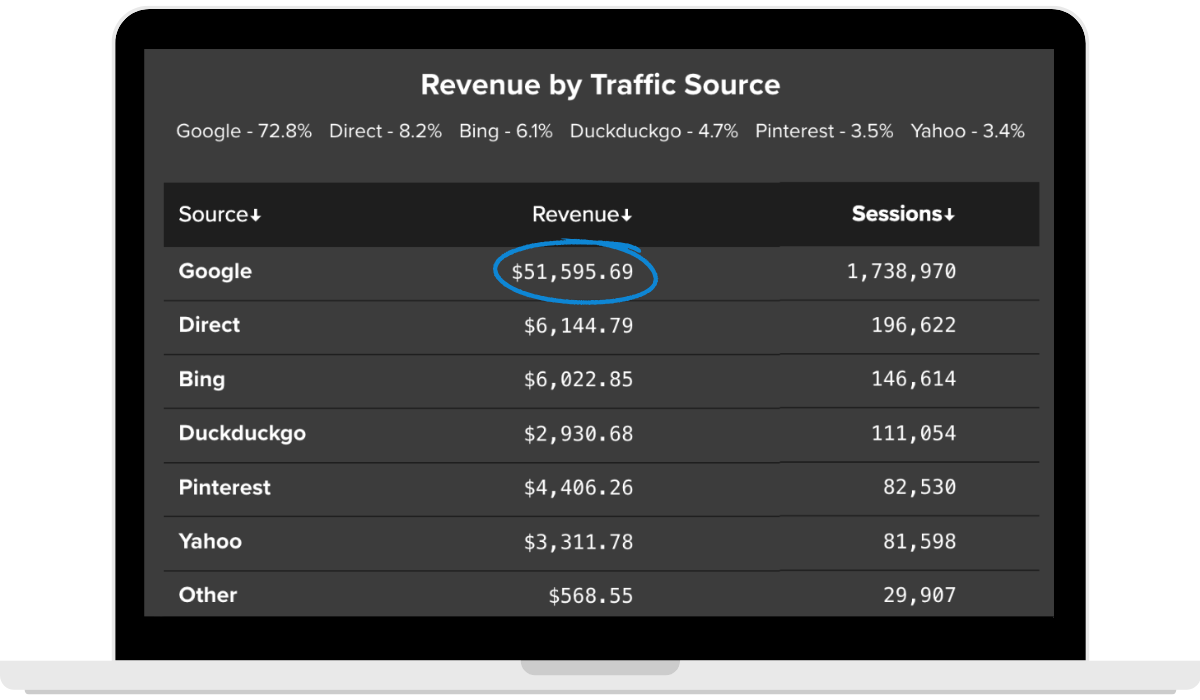Select Bing sessions value 146,614
The image size is (1200, 700).
914,379
